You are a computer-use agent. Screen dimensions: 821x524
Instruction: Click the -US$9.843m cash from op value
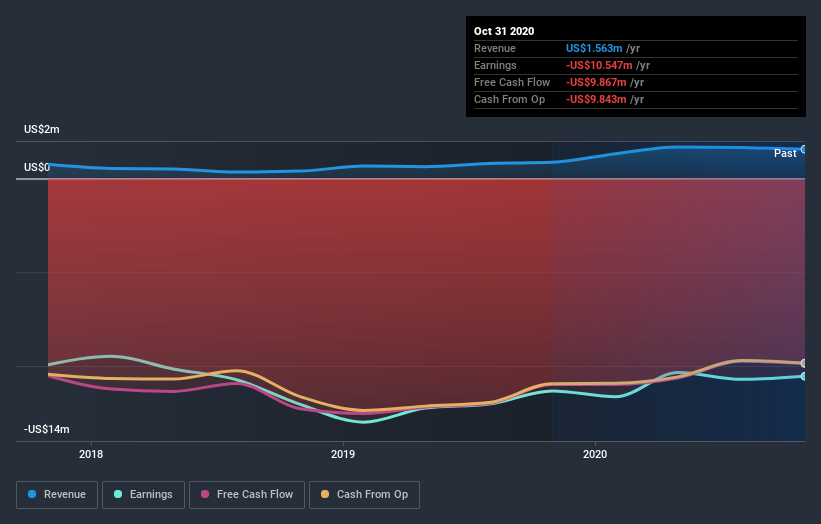[x=596, y=99]
